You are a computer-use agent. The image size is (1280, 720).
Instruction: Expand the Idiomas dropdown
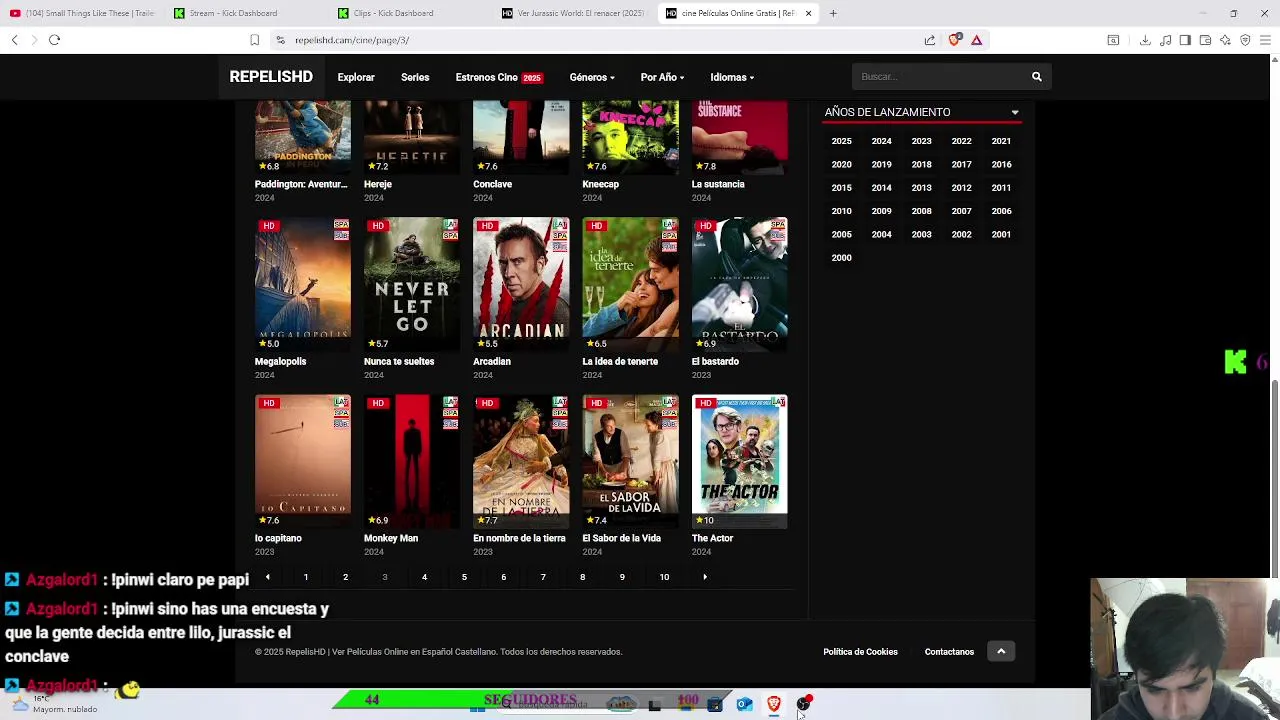(x=732, y=77)
